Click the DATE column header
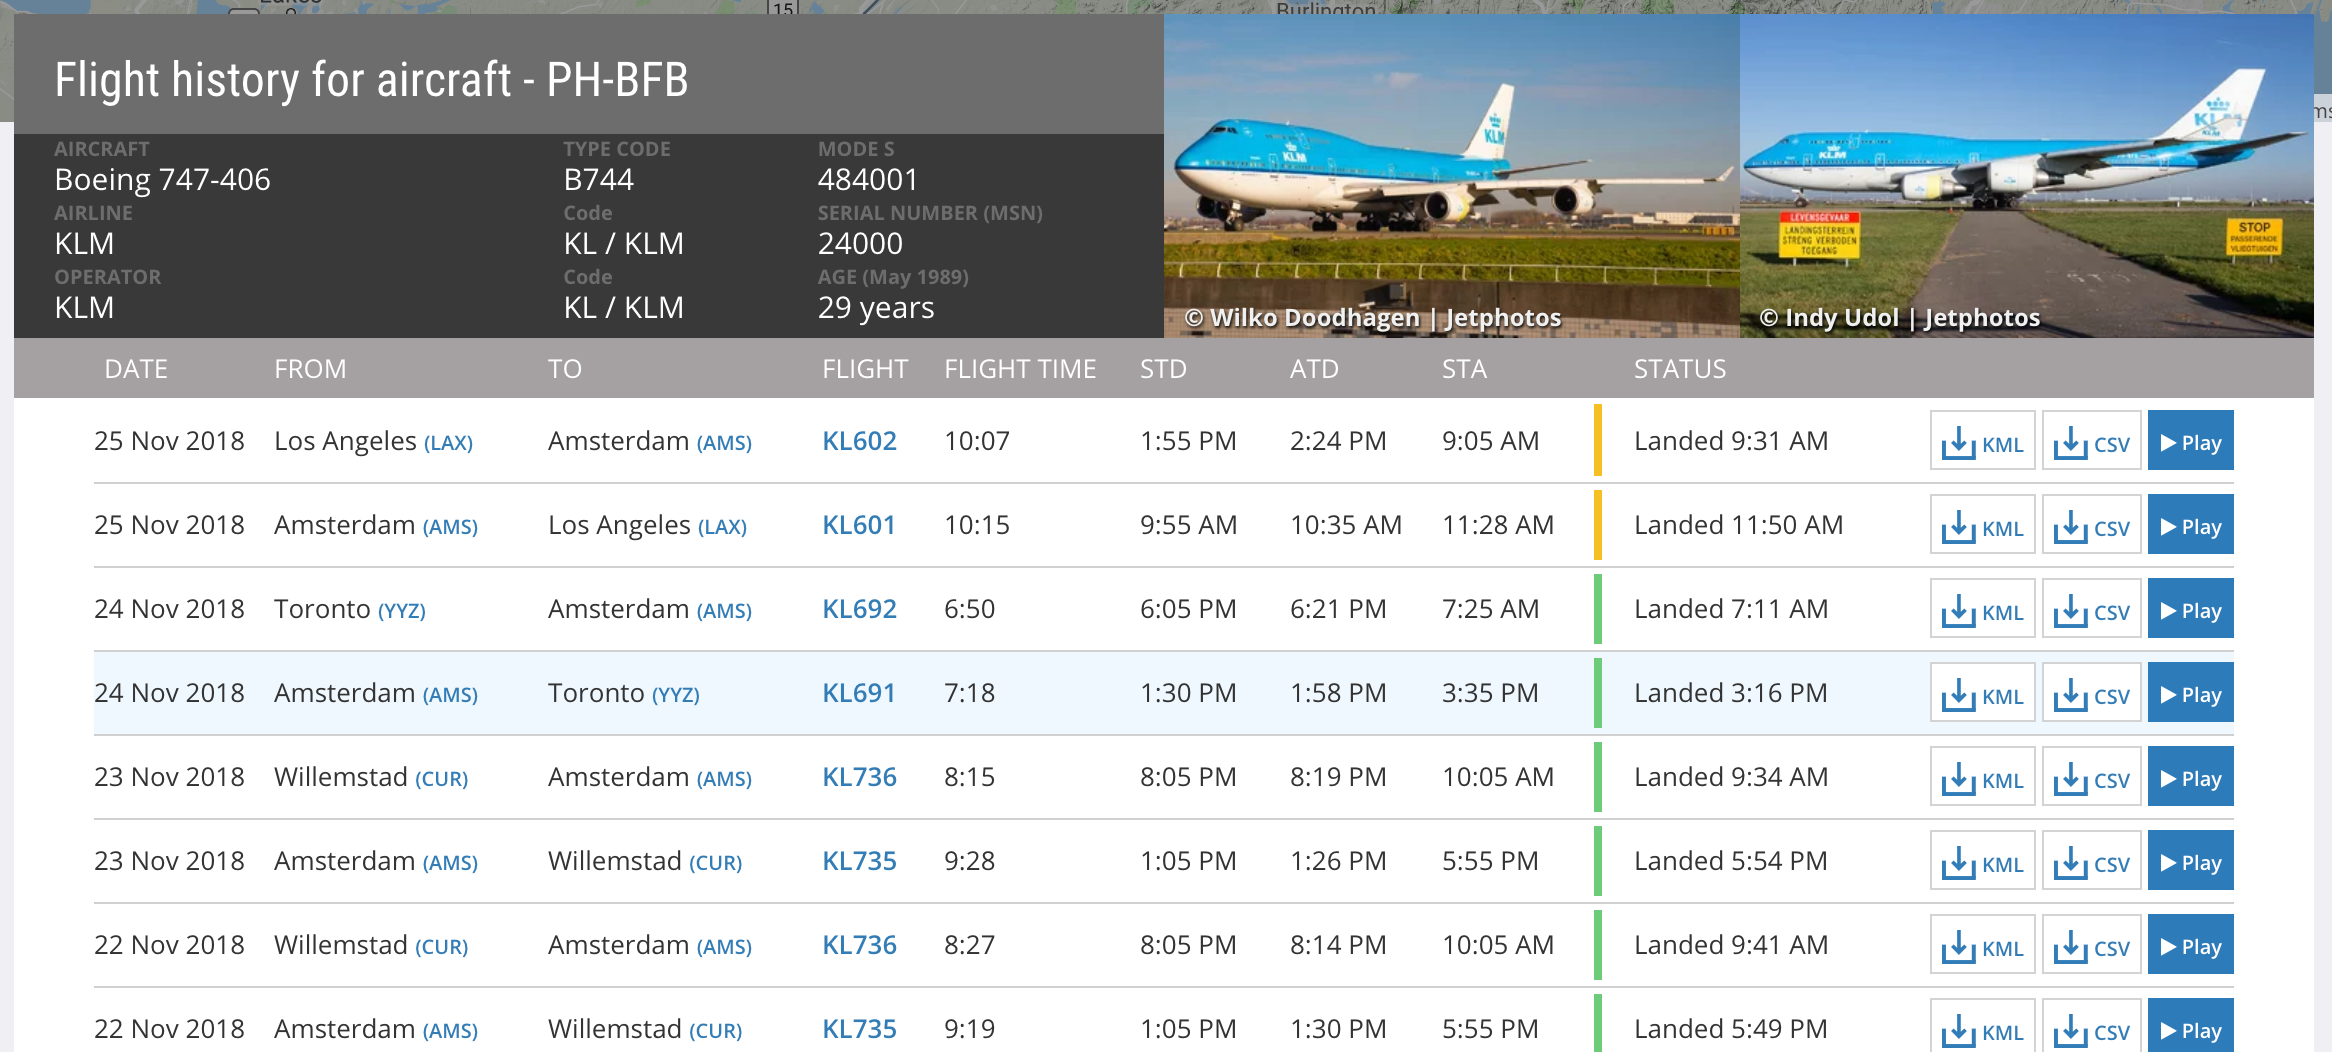2332x1052 pixels. 136,369
